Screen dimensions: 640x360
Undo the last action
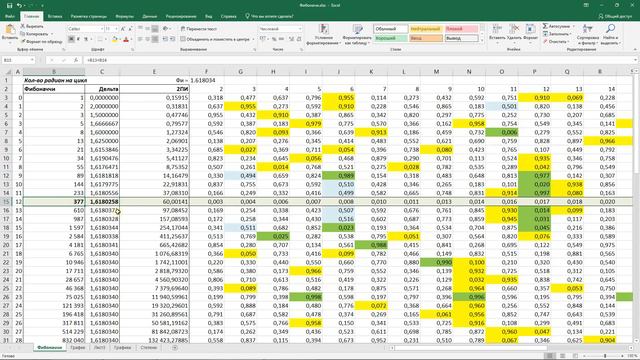[x=19, y=5]
